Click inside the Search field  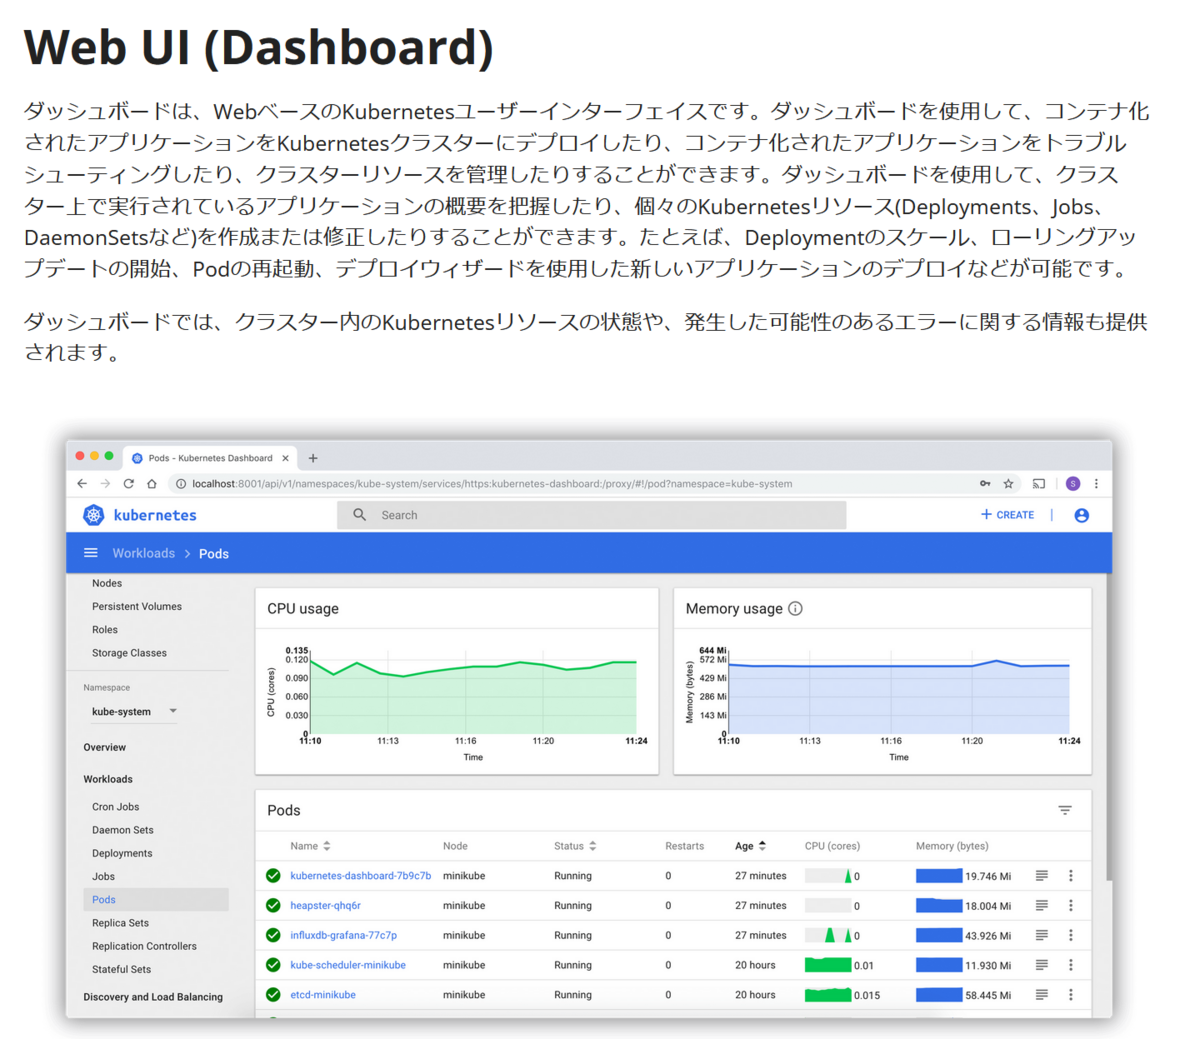(592, 515)
